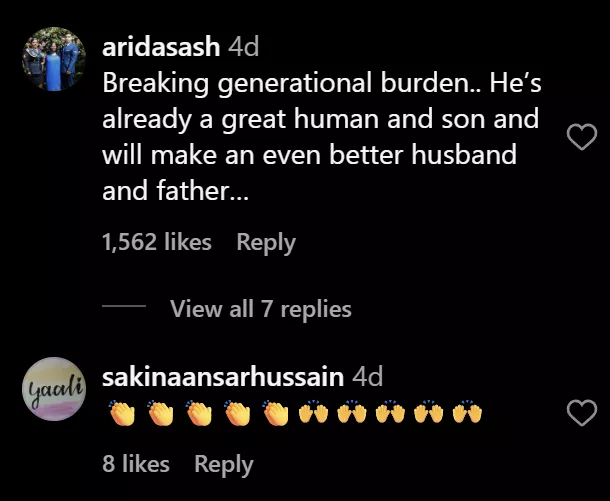This screenshot has height=501, width=610.
Task: Show who liked via 8 likes
Action: [x=136, y=464]
